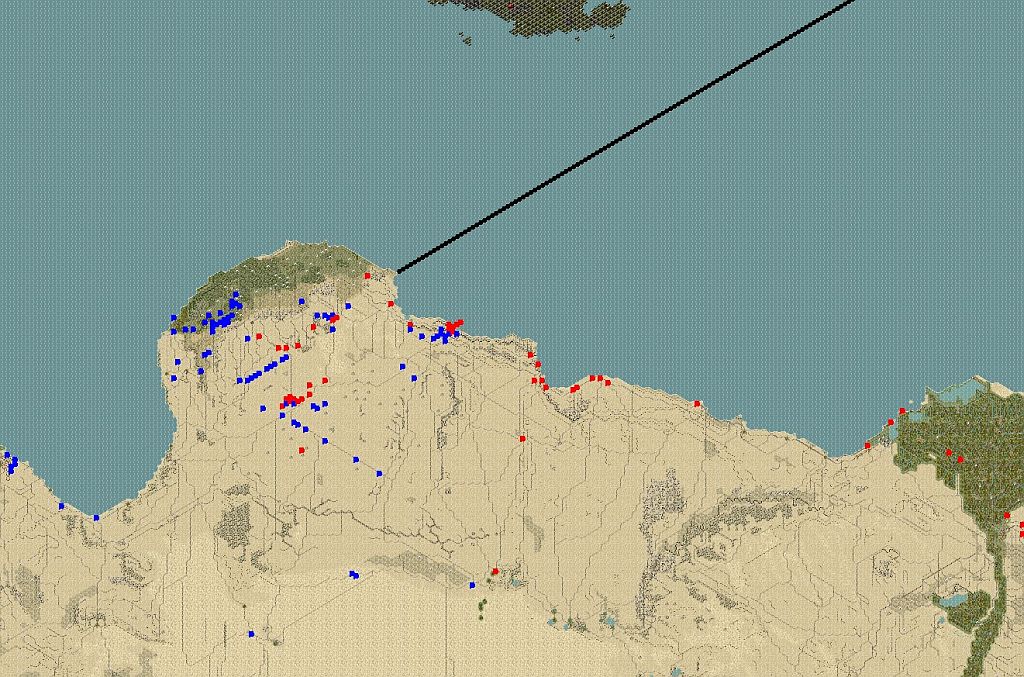The height and width of the screenshot is (677, 1024).
Task: Click the northernmost red marker on the Nile delta coast
Action: [903, 411]
